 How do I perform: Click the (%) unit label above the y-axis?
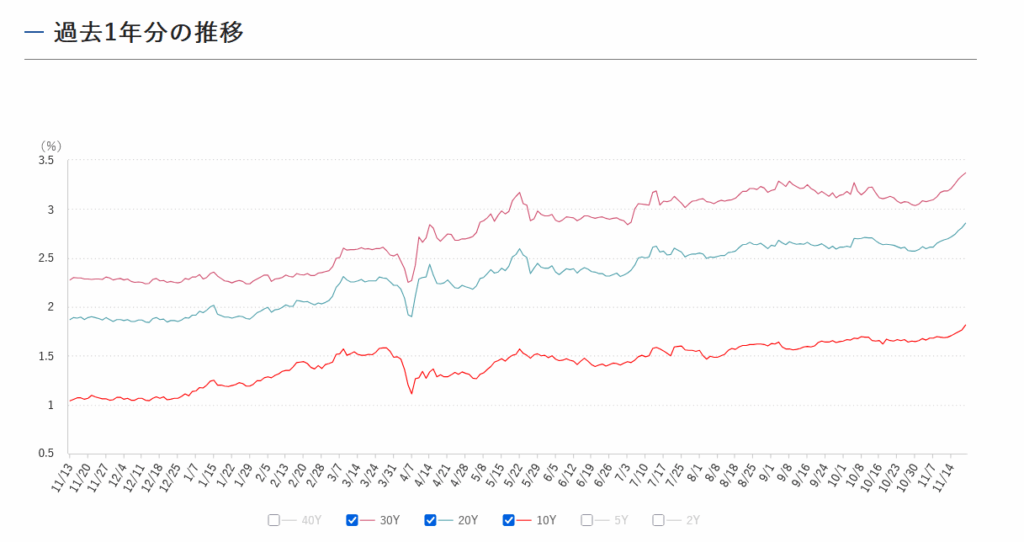pos(50,145)
